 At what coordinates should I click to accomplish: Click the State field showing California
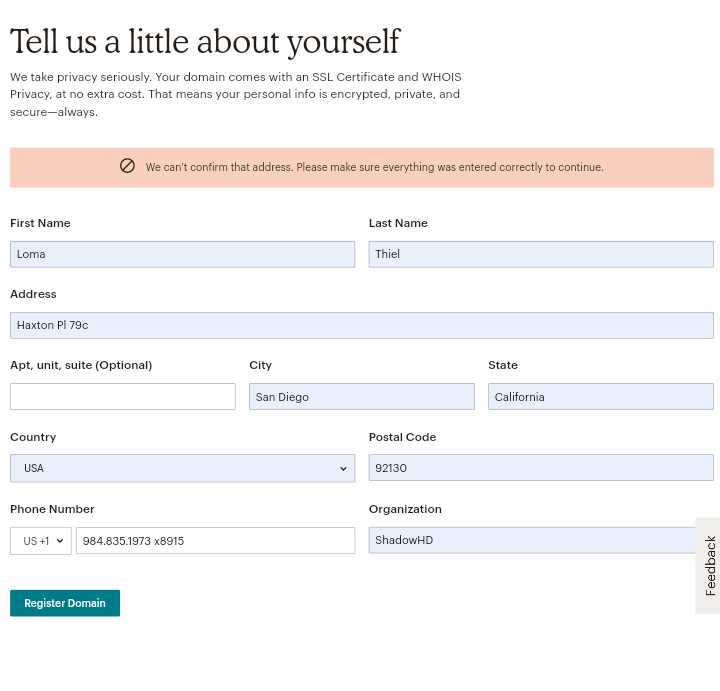click(x=600, y=397)
